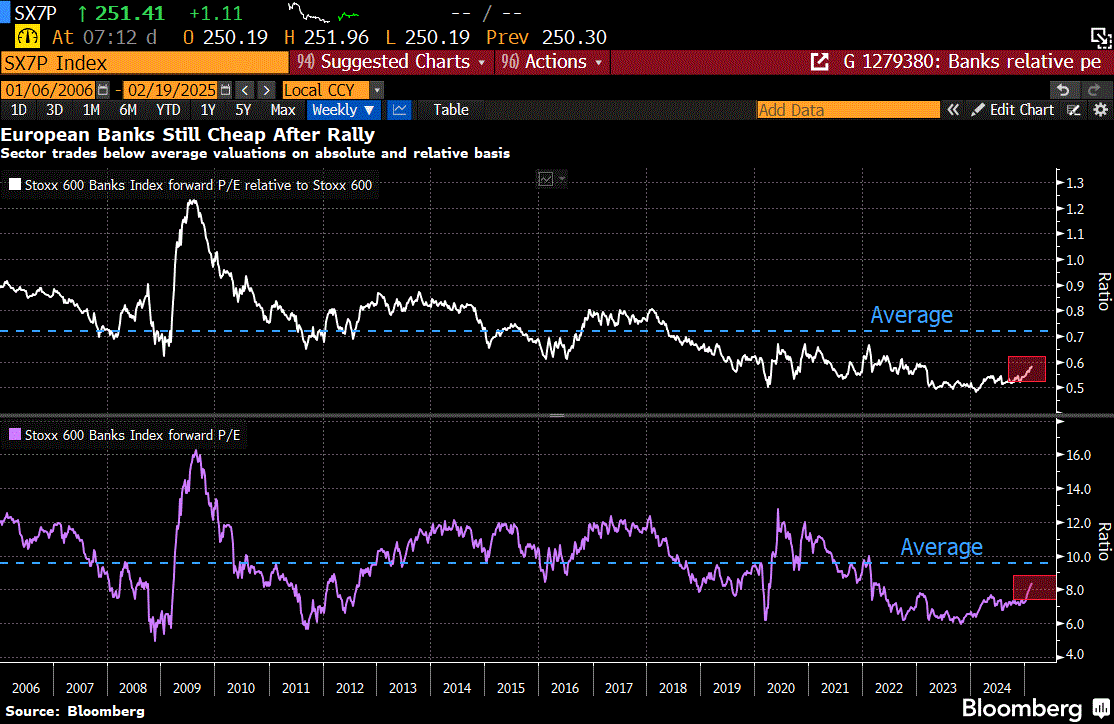The width and height of the screenshot is (1114, 724).
Task: Expand mini chart options dropdown arrow on panel
Action: pos(562,179)
